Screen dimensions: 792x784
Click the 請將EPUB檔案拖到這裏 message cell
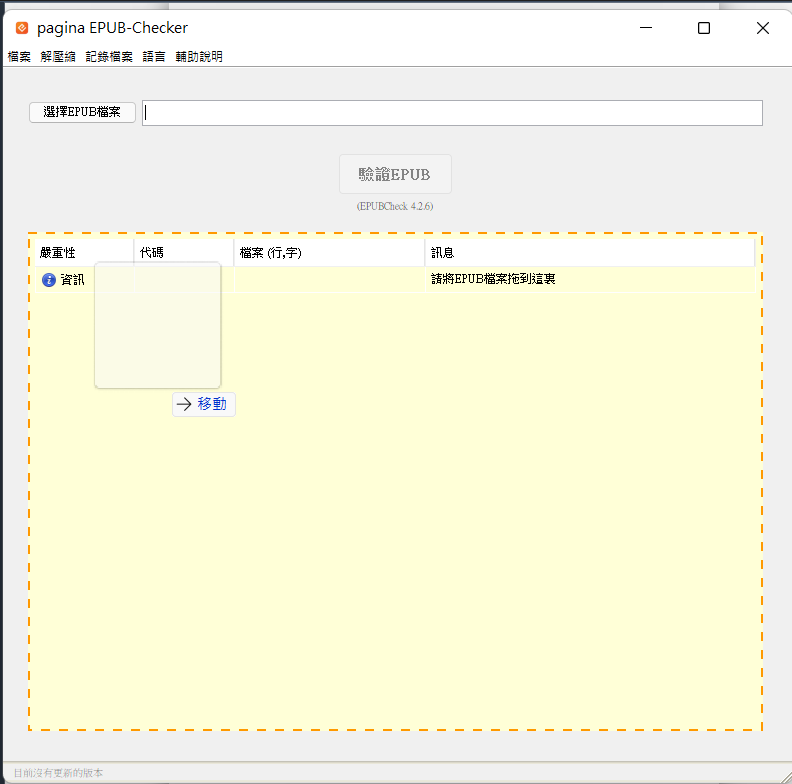coord(590,279)
